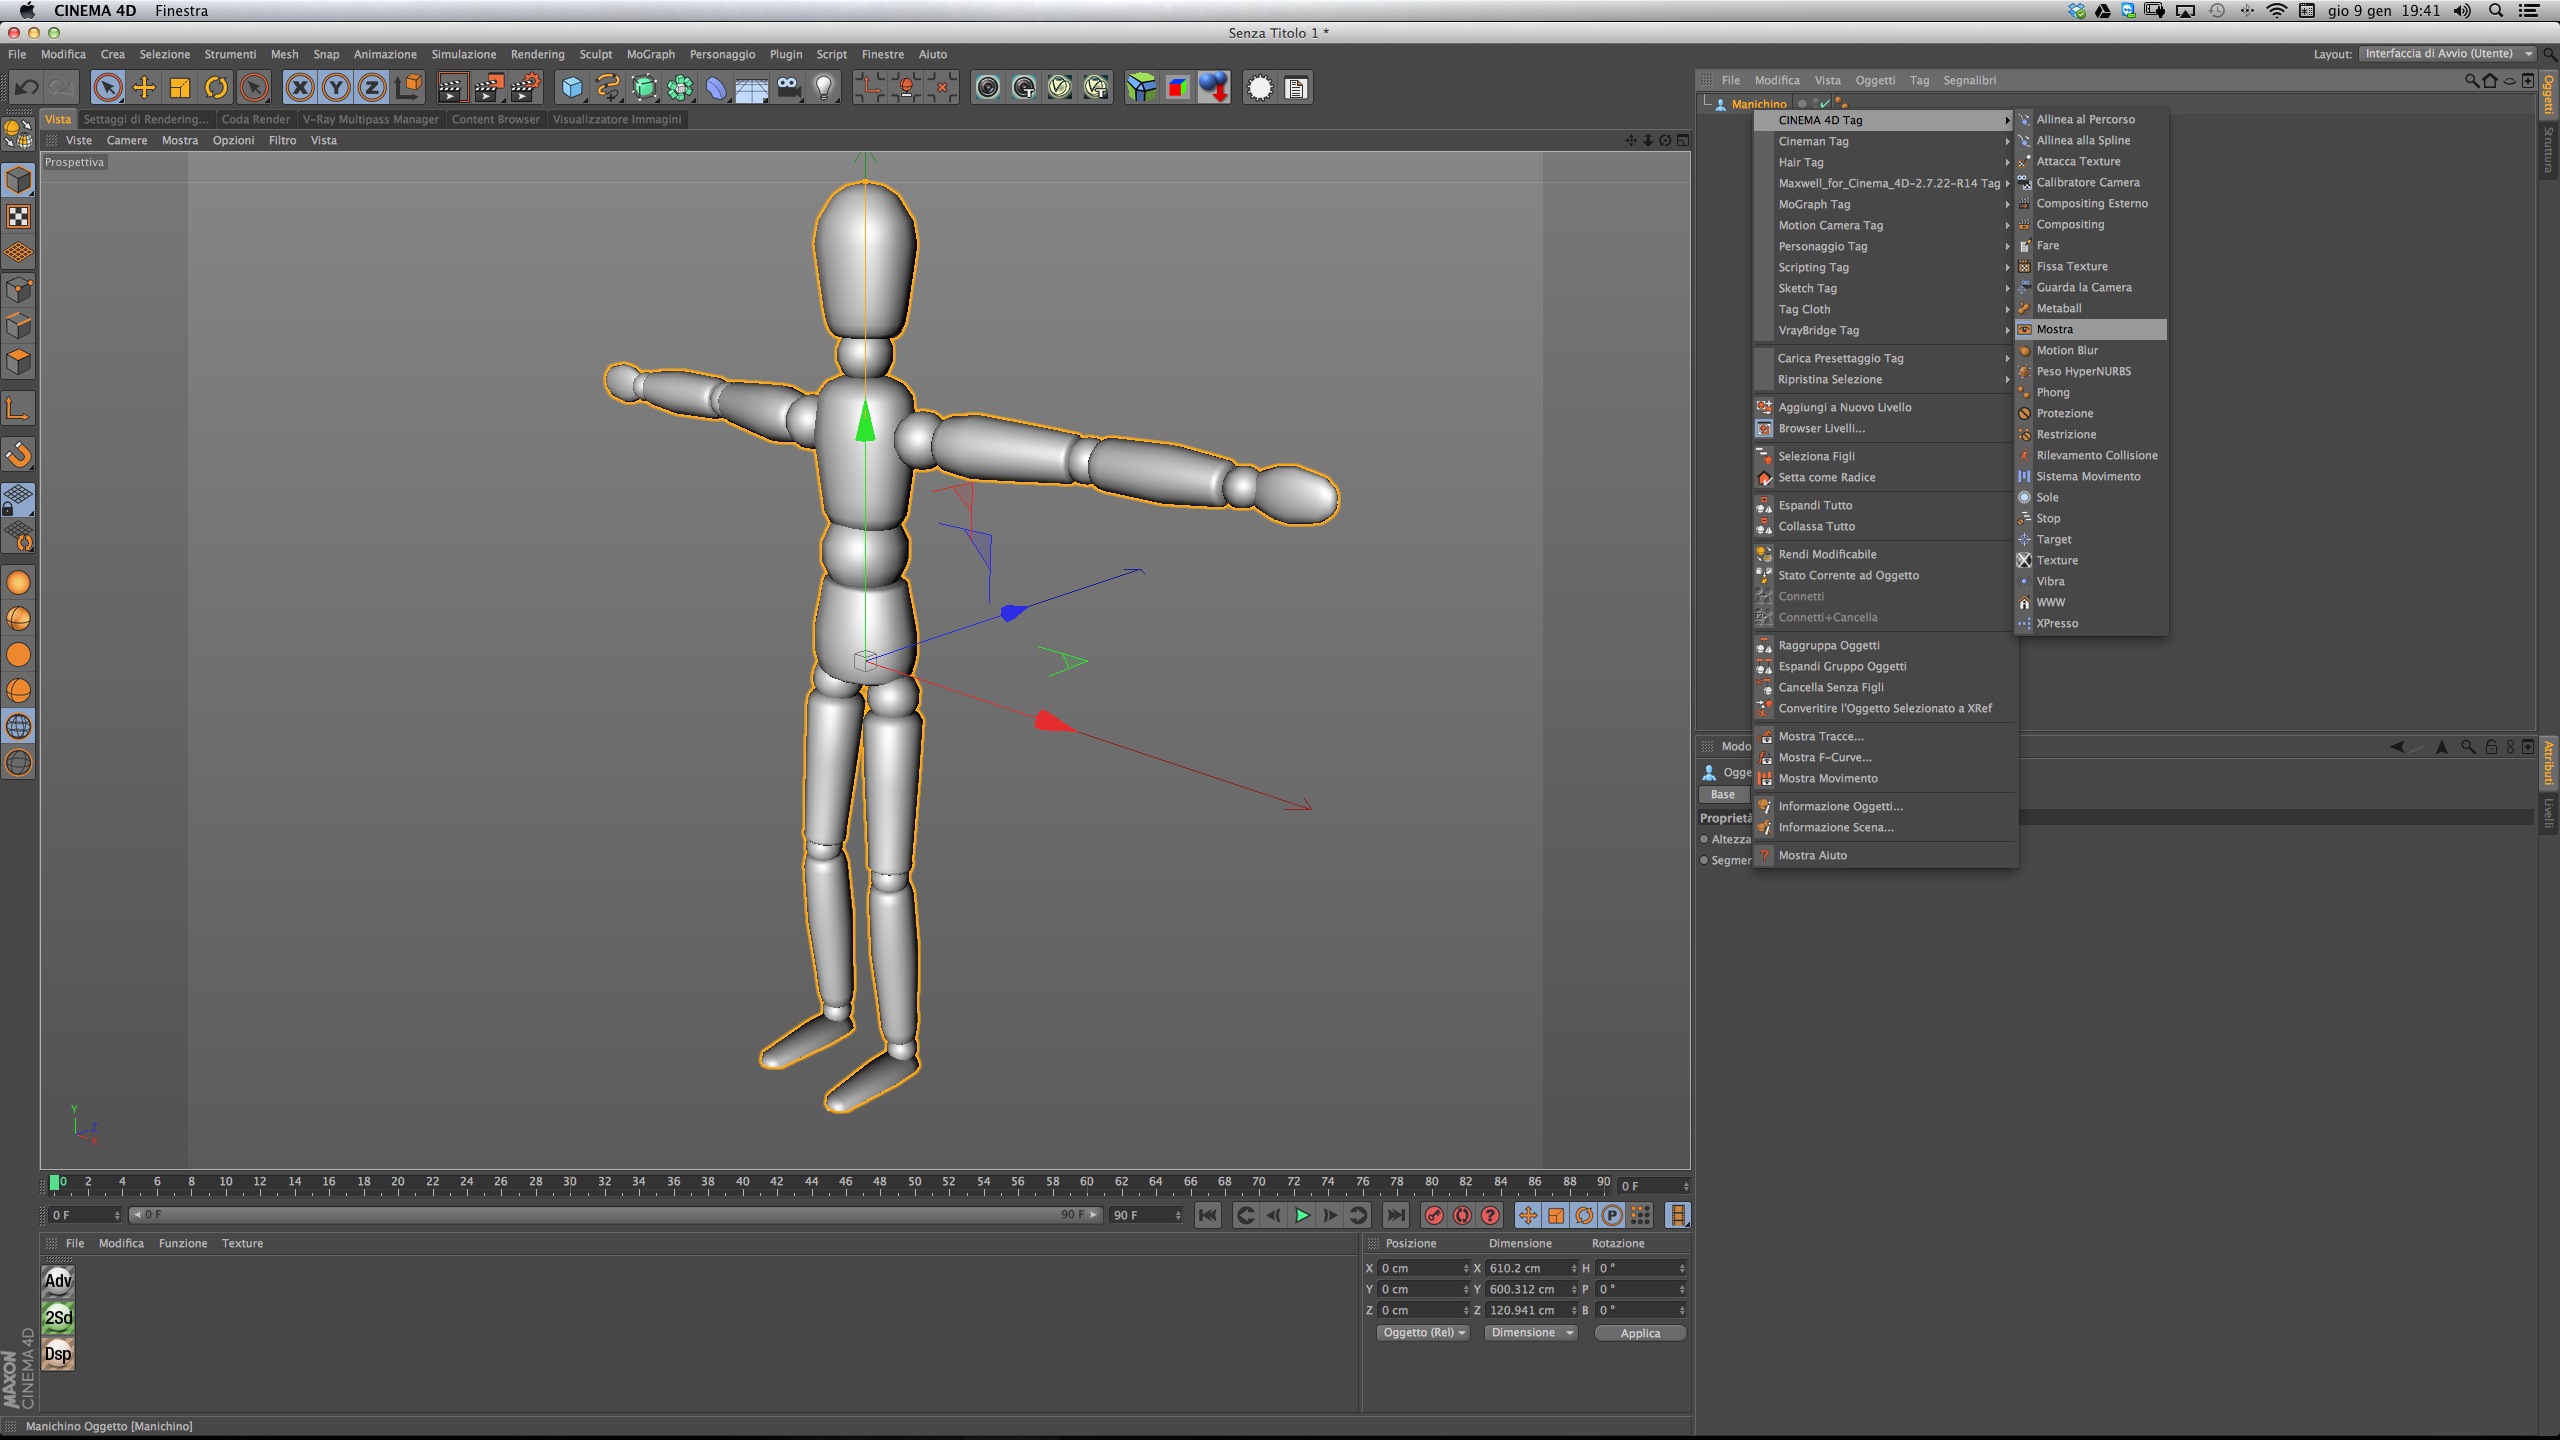Click the Applica button
Viewport: 2560px width, 1440px height.
click(x=1639, y=1332)
